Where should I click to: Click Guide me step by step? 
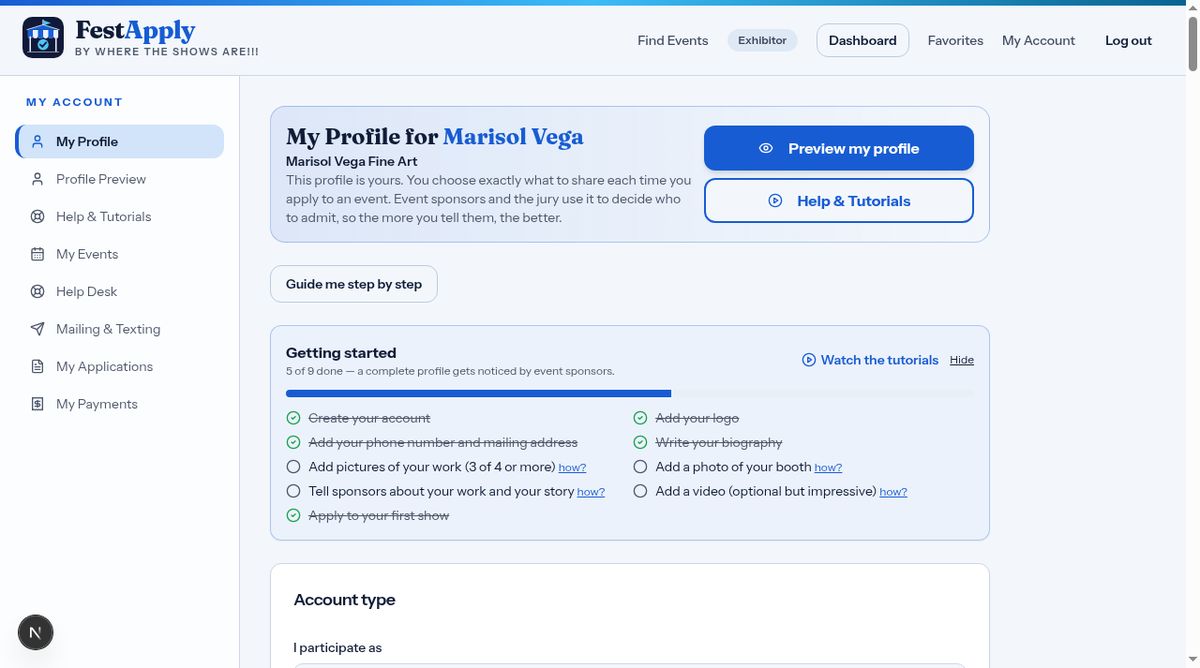[354, 284]
